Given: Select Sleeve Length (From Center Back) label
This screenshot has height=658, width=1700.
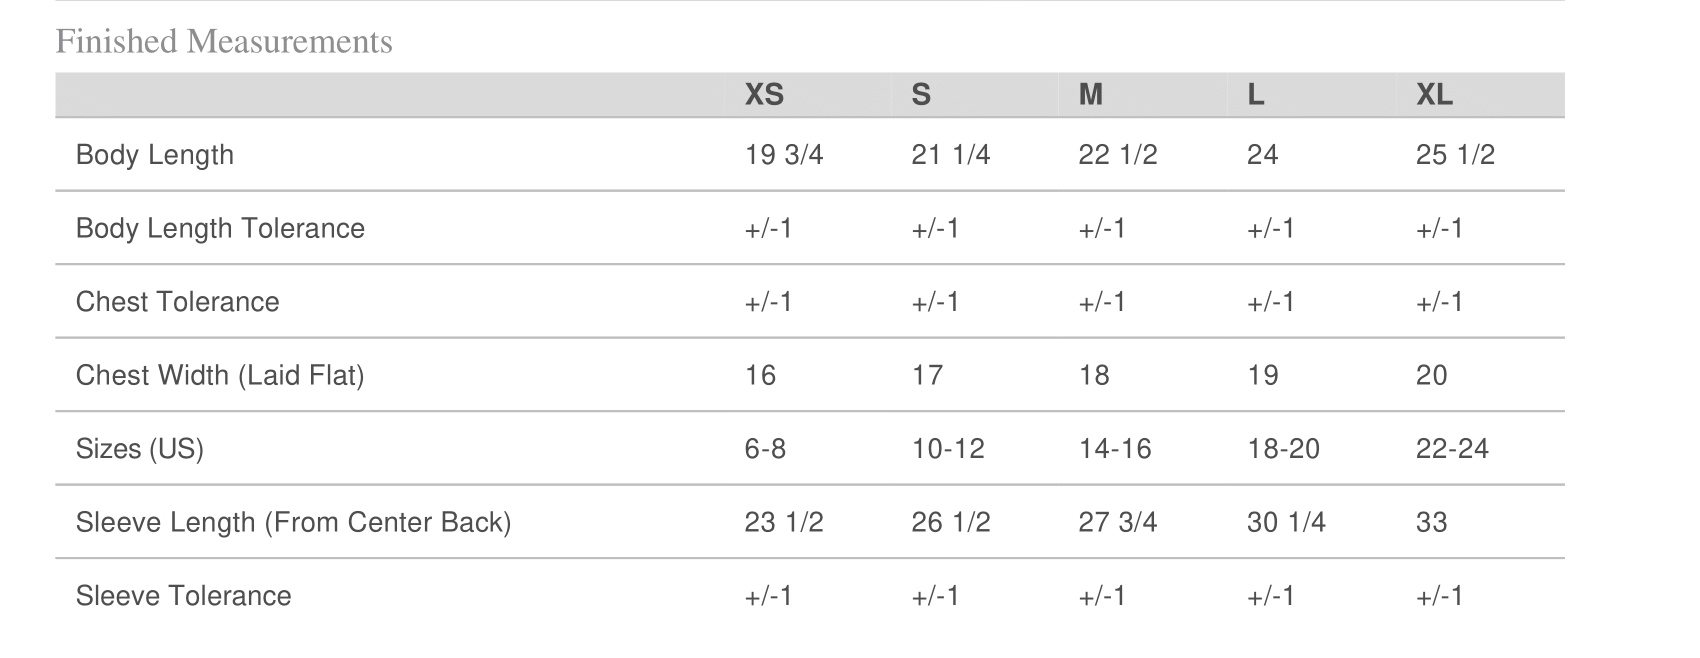Looking at the screenshot, I should click(x=293, y=522).
